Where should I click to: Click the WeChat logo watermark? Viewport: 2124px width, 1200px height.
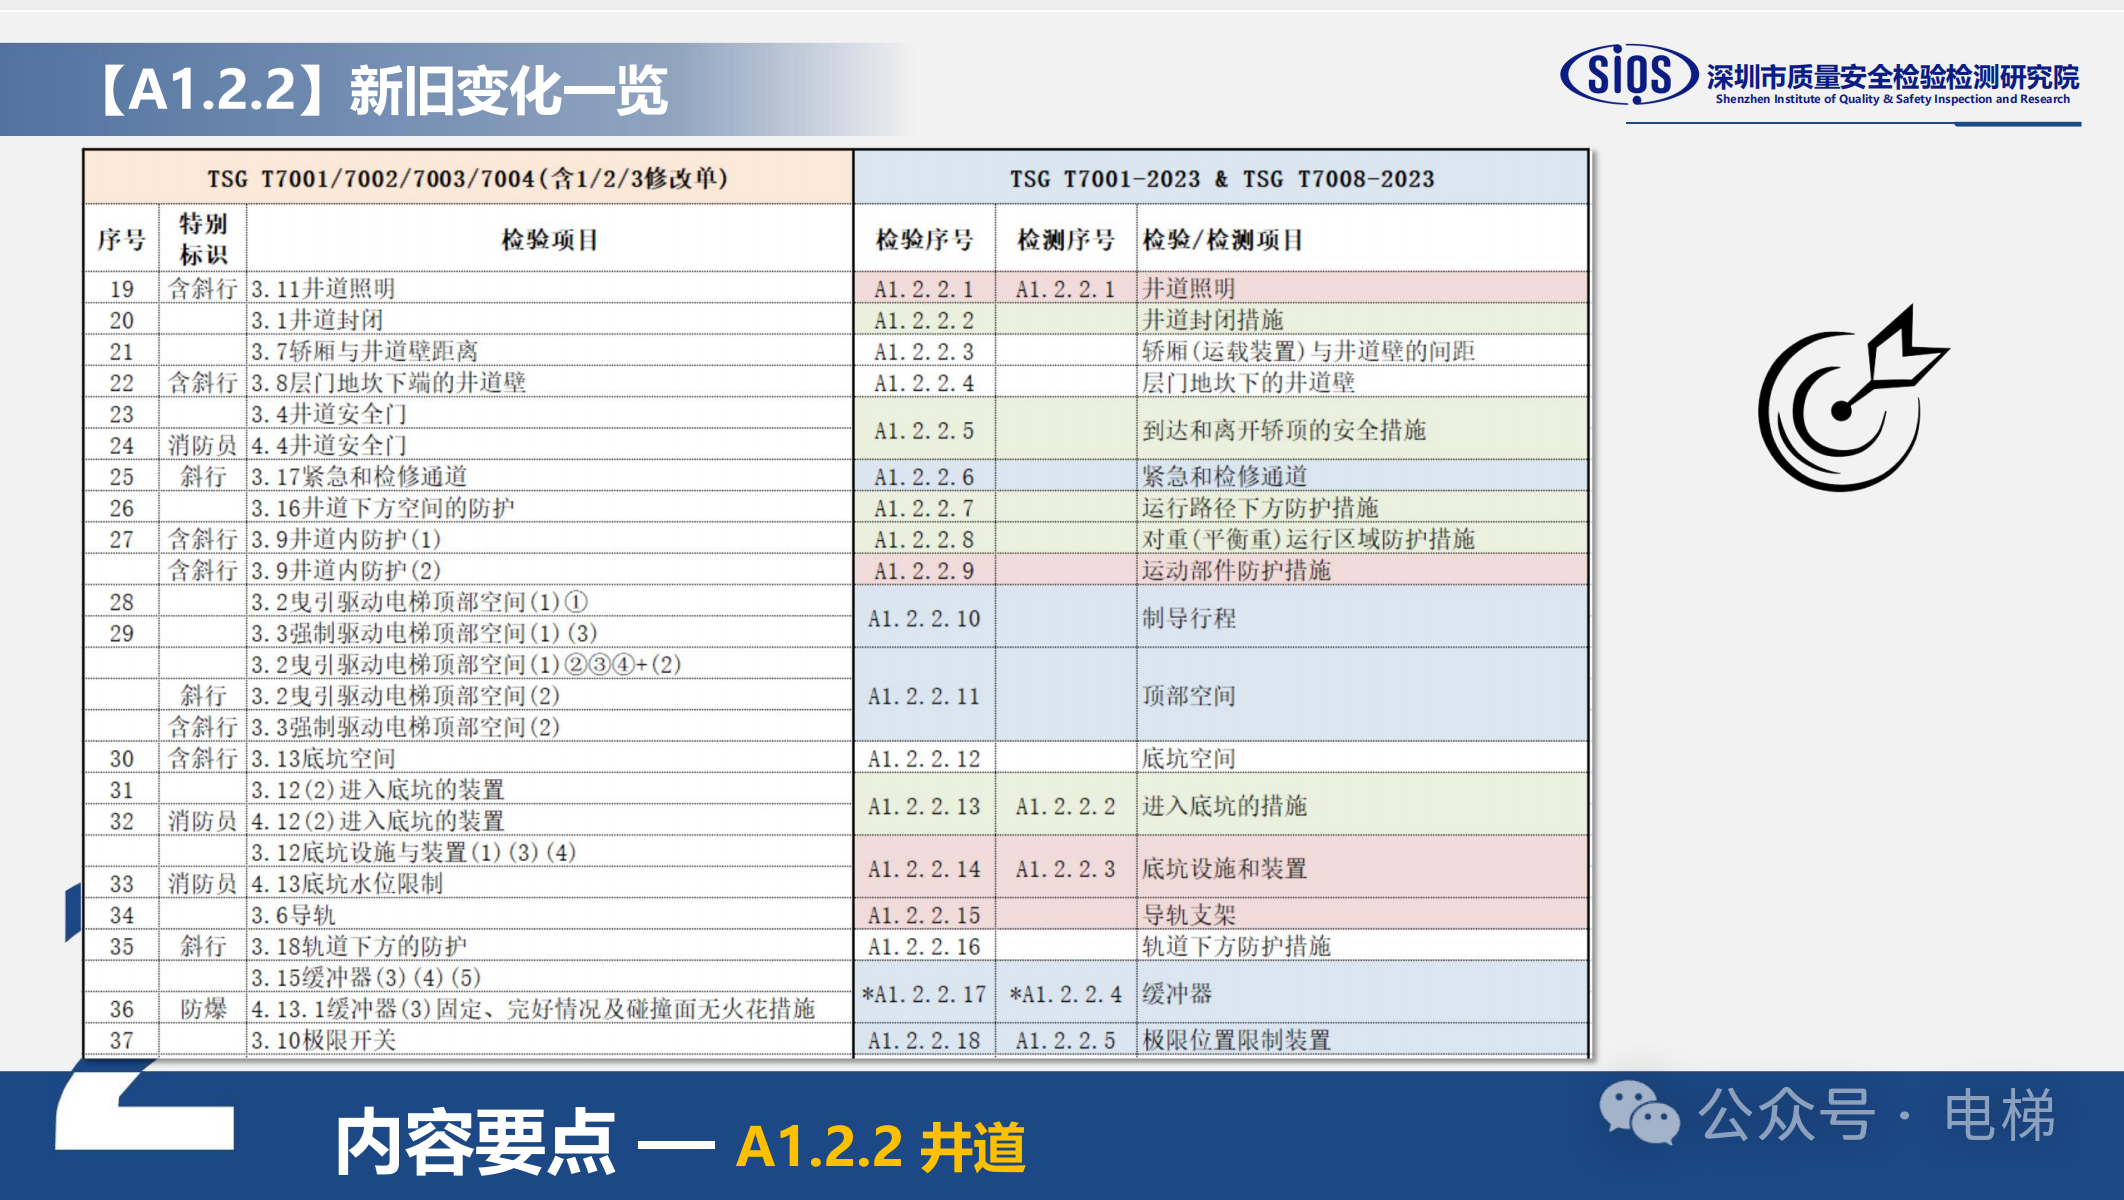click(1638, 1112)
